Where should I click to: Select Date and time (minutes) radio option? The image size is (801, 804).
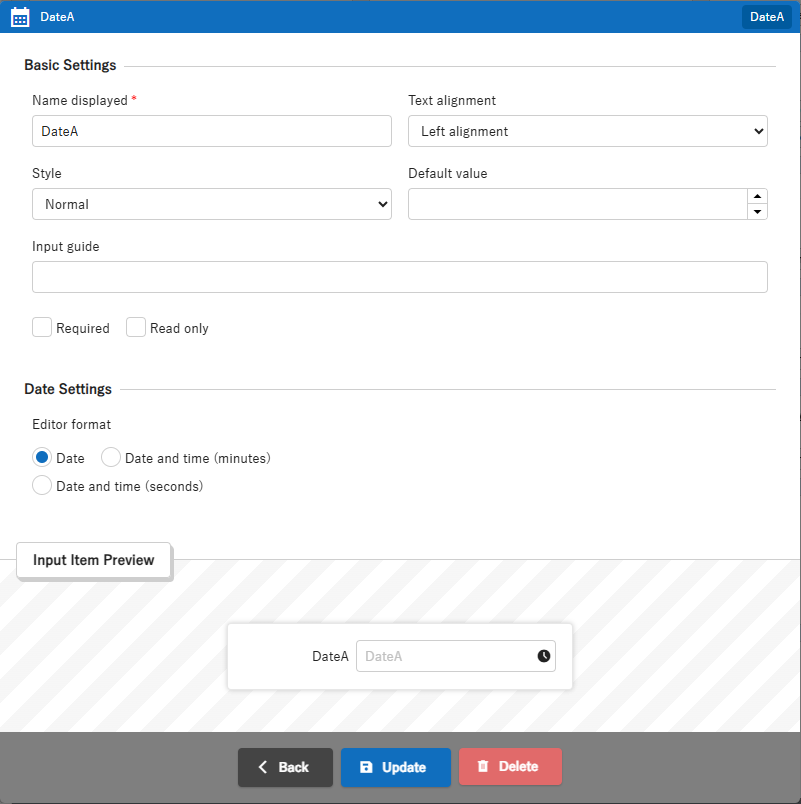111,457
